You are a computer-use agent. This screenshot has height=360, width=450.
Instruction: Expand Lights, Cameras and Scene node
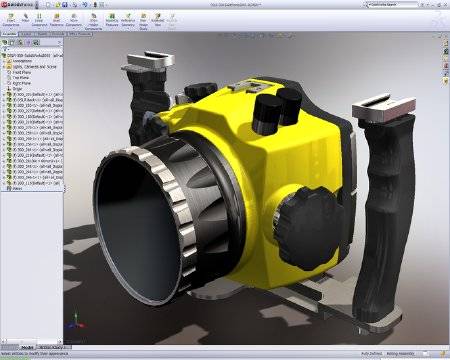[x=4, y=67]
